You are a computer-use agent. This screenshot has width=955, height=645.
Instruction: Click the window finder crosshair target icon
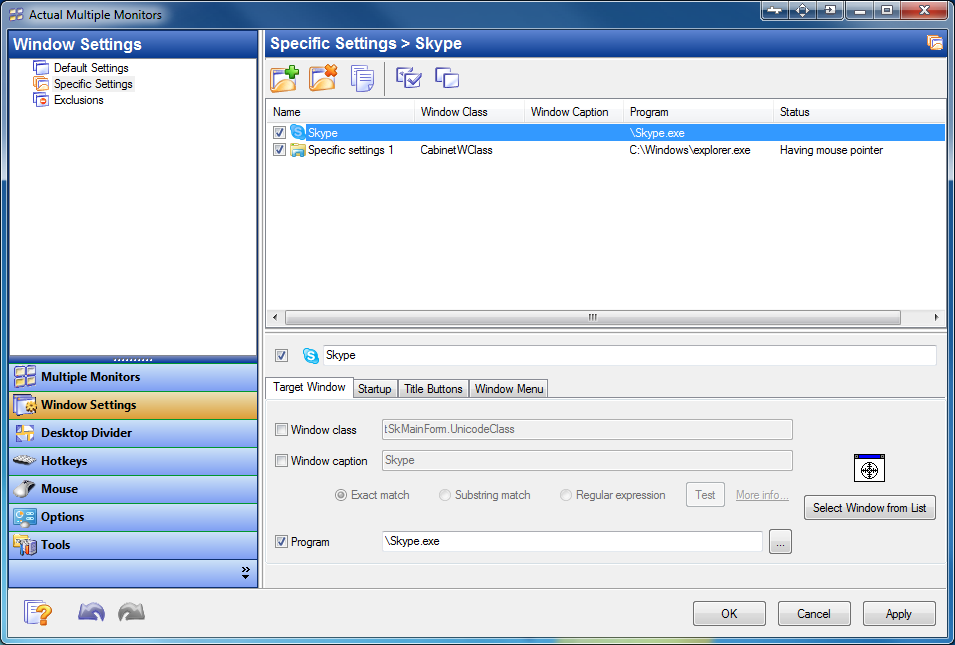click(x=869, y=468)
